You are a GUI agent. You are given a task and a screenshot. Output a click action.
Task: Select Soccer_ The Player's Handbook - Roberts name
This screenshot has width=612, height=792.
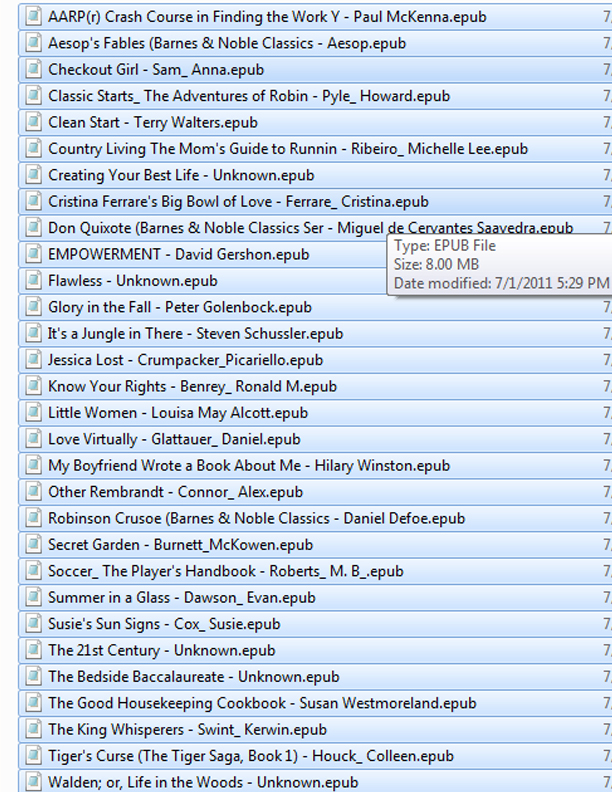[226, 571]
